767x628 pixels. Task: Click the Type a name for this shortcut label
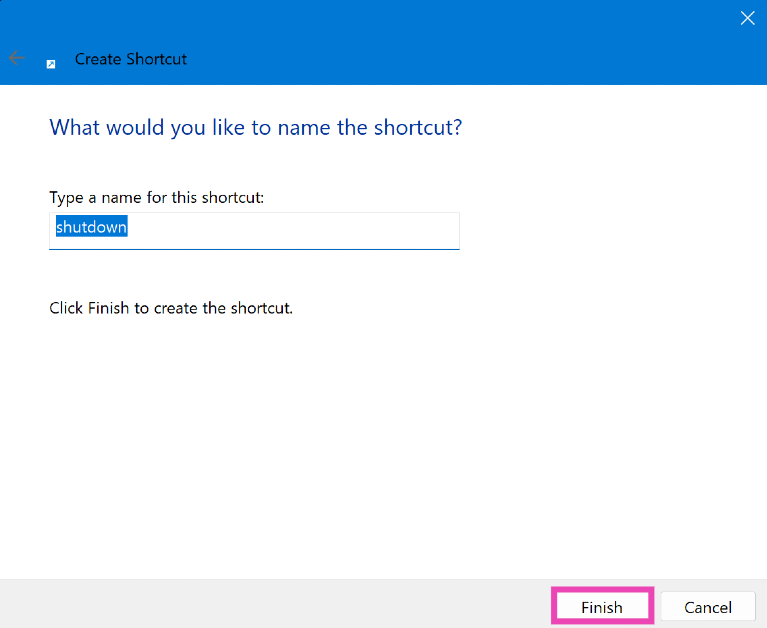coord(156,197)
